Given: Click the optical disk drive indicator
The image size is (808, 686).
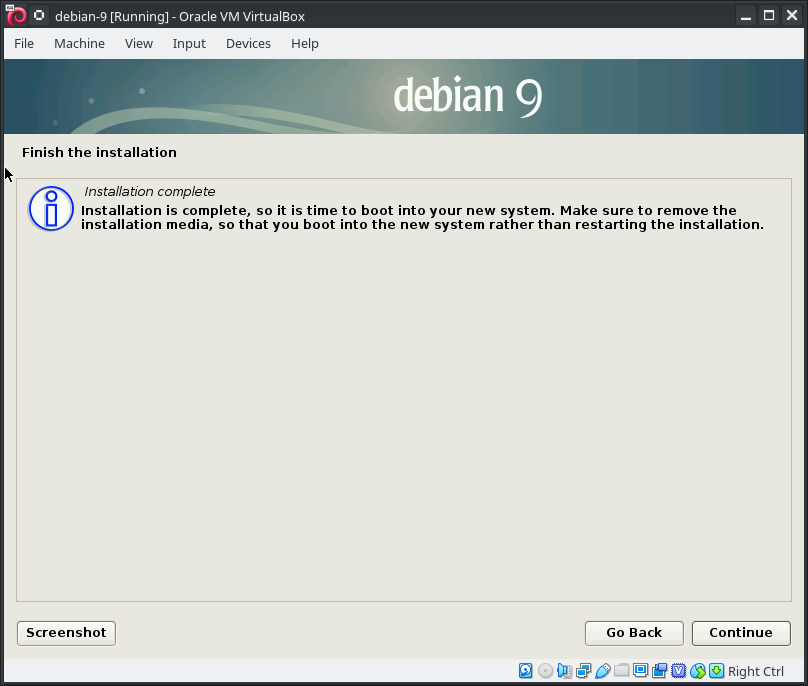Looking at the screenshot, I should pyautogui.click(x=545, y=671).
